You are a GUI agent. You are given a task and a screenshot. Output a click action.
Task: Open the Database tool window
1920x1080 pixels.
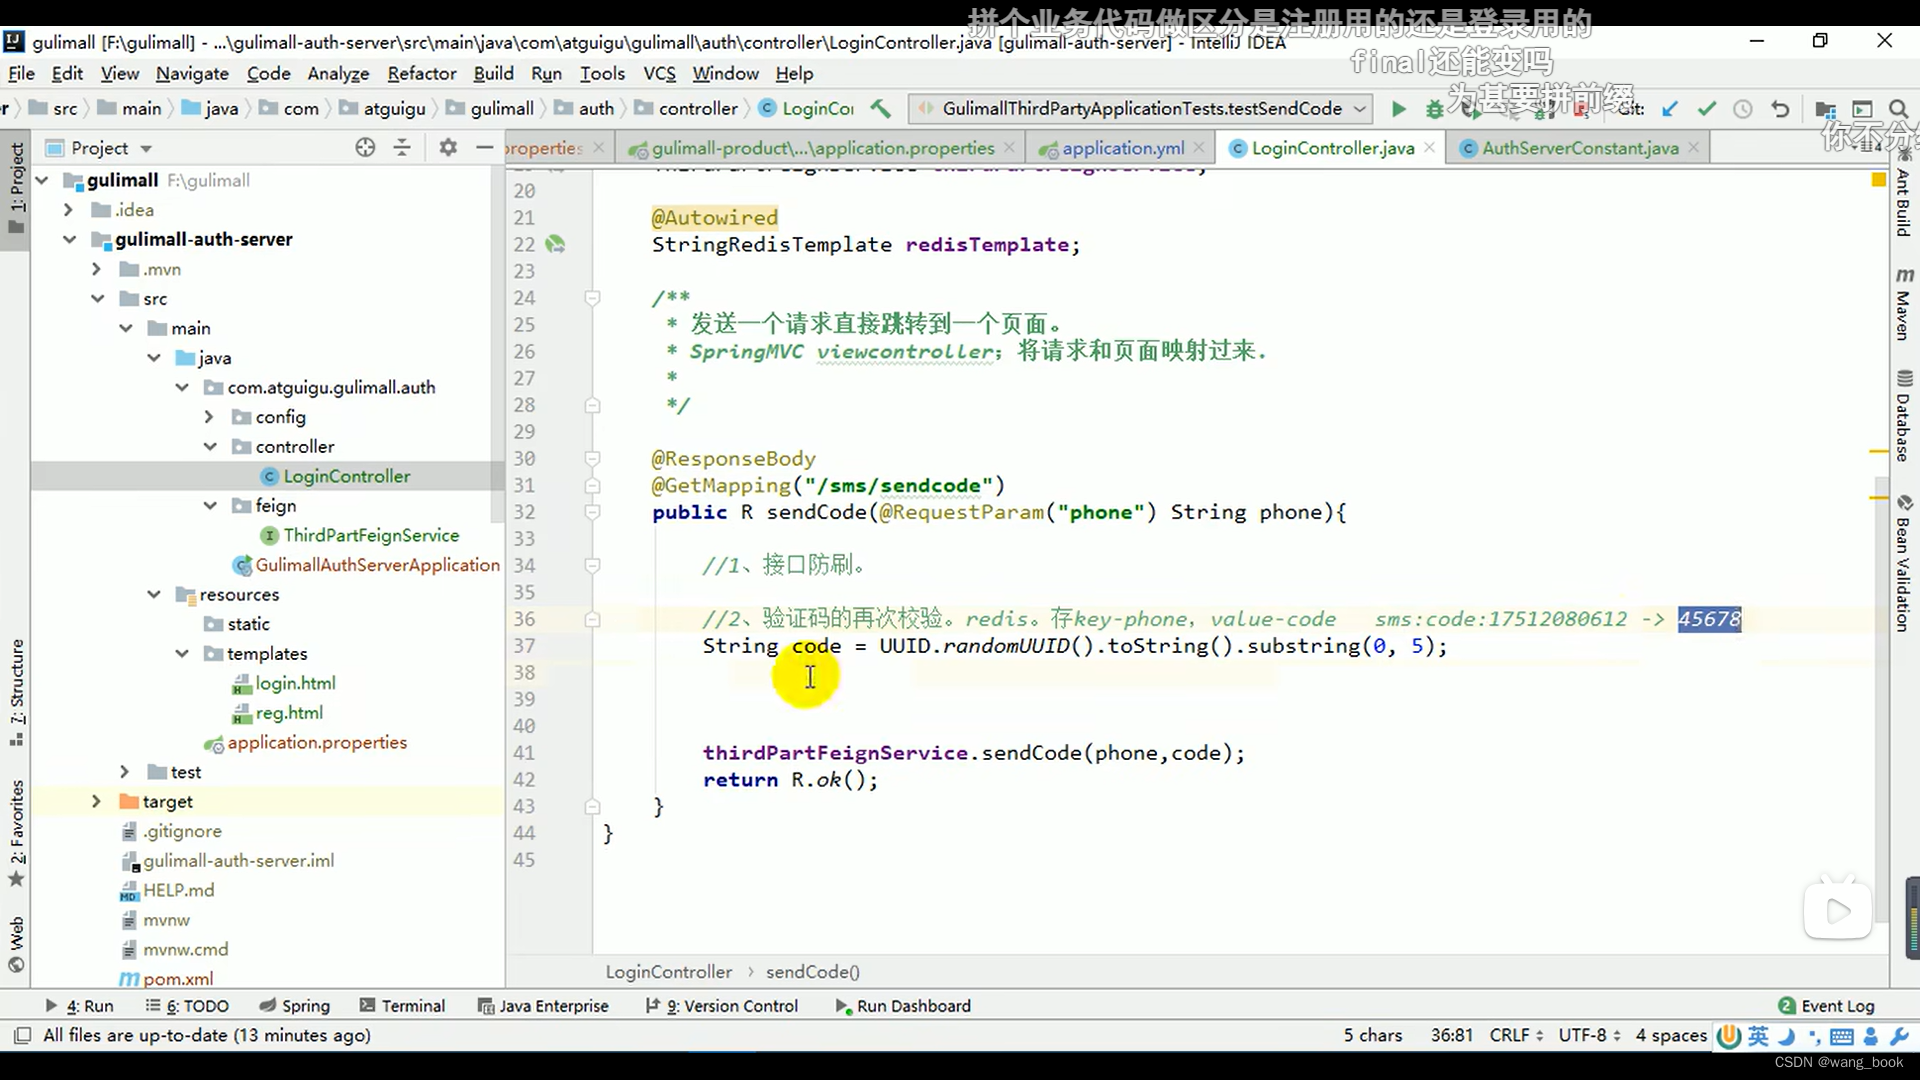pyautogui.click(x=1903, y=416)
